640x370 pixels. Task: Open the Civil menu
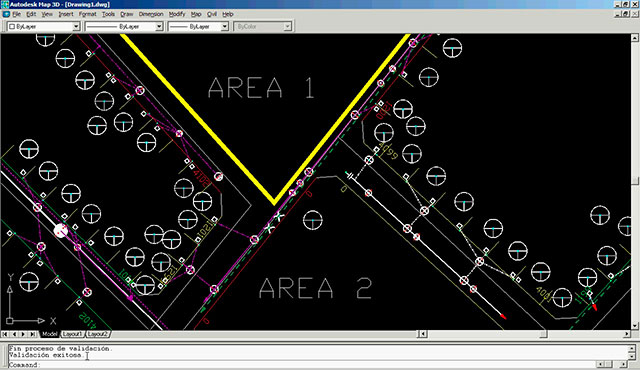[212, 14]
